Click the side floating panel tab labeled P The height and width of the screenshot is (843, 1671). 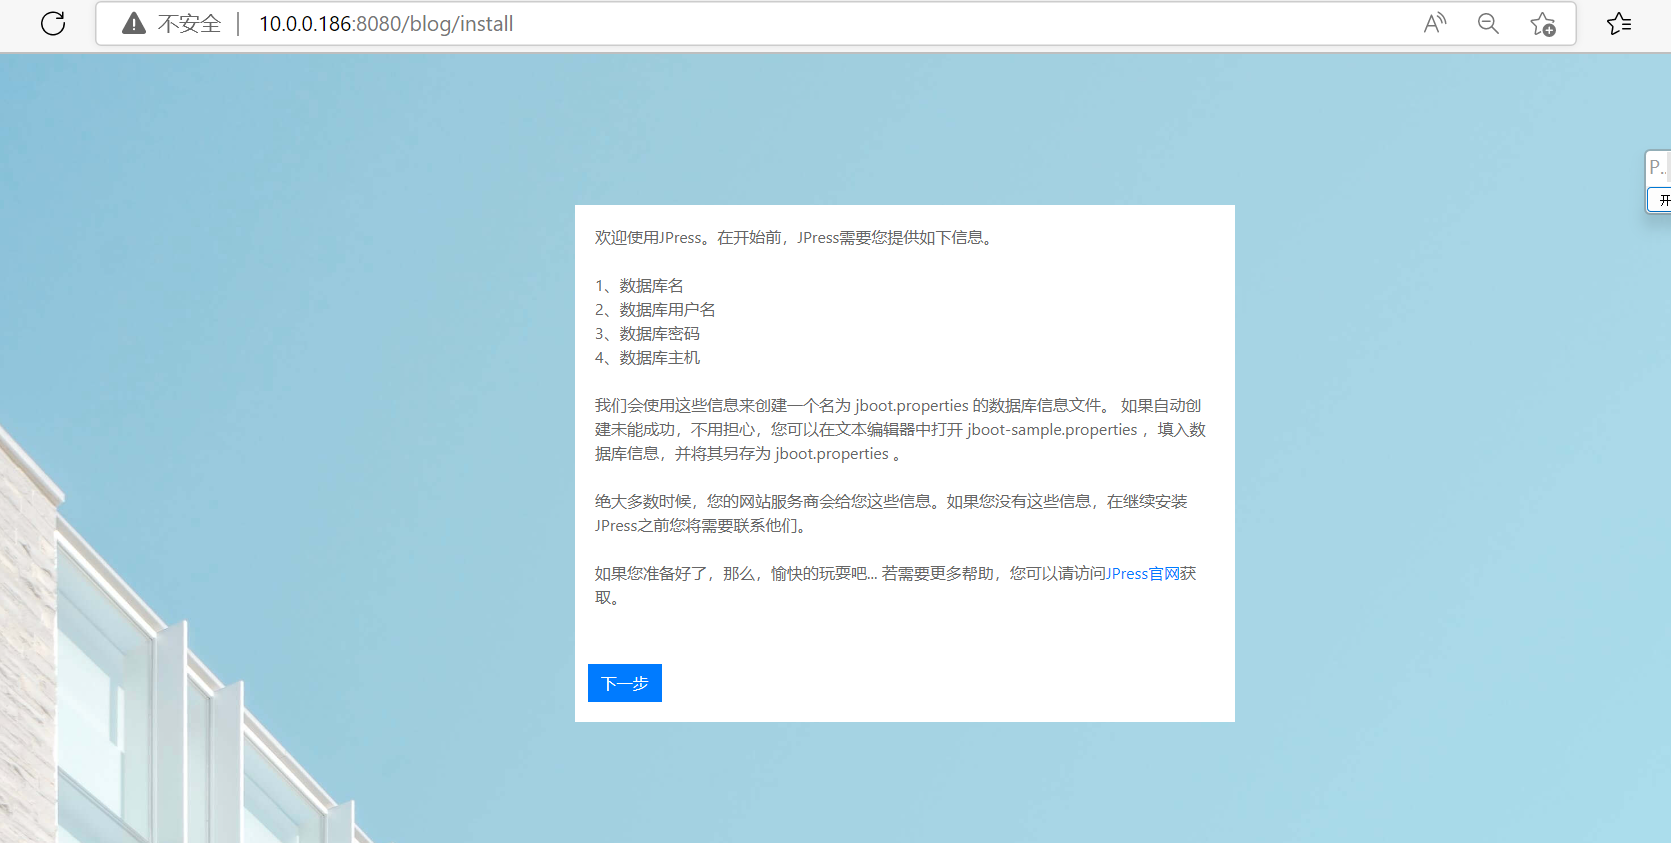click(1658, 167)
